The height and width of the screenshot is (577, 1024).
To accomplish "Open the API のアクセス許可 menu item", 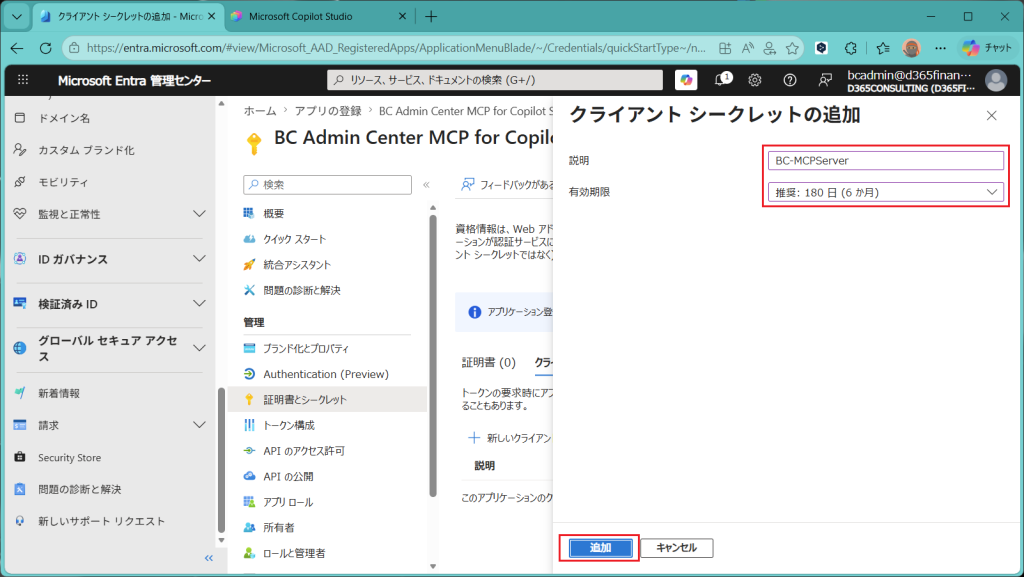I will pyautogui.click(x=303, y=450).
